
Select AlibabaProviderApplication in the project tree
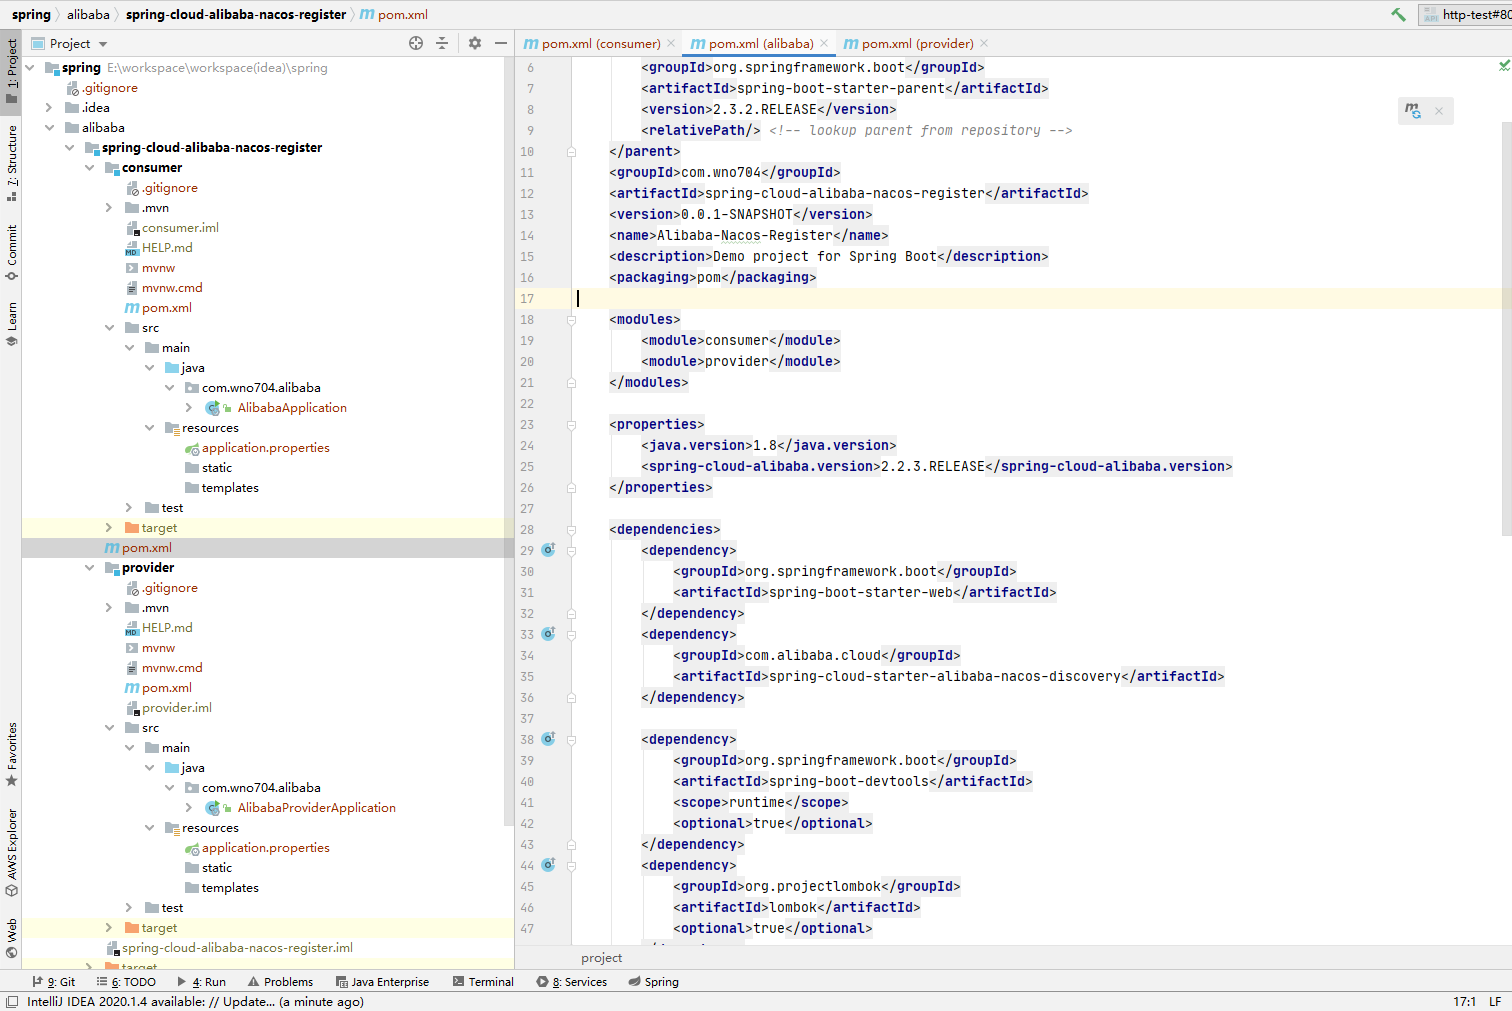(x=316, y=808)
